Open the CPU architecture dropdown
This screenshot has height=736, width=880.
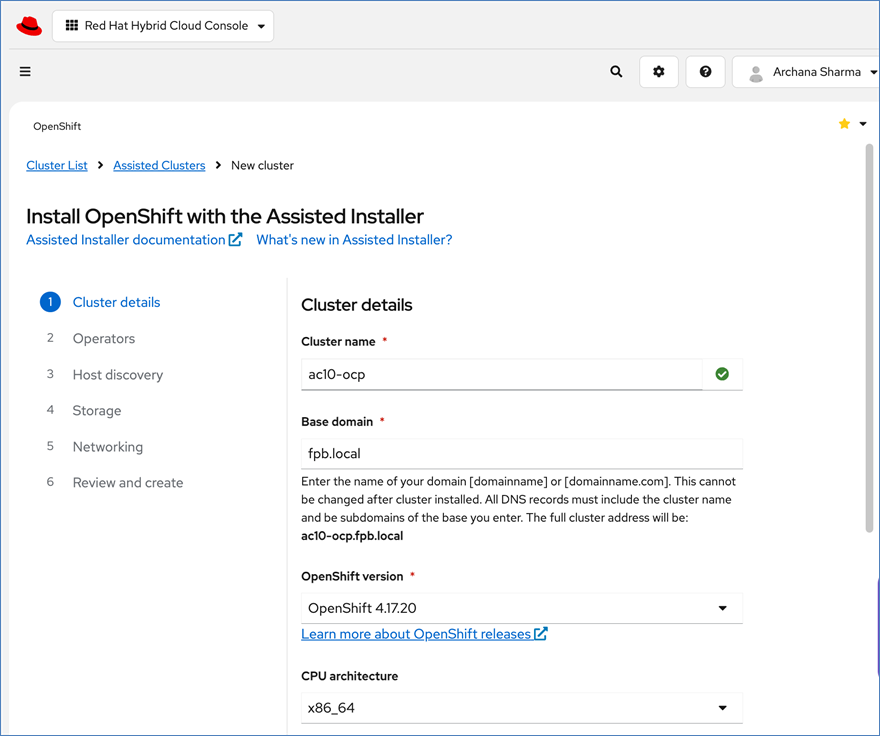point(522,708)
